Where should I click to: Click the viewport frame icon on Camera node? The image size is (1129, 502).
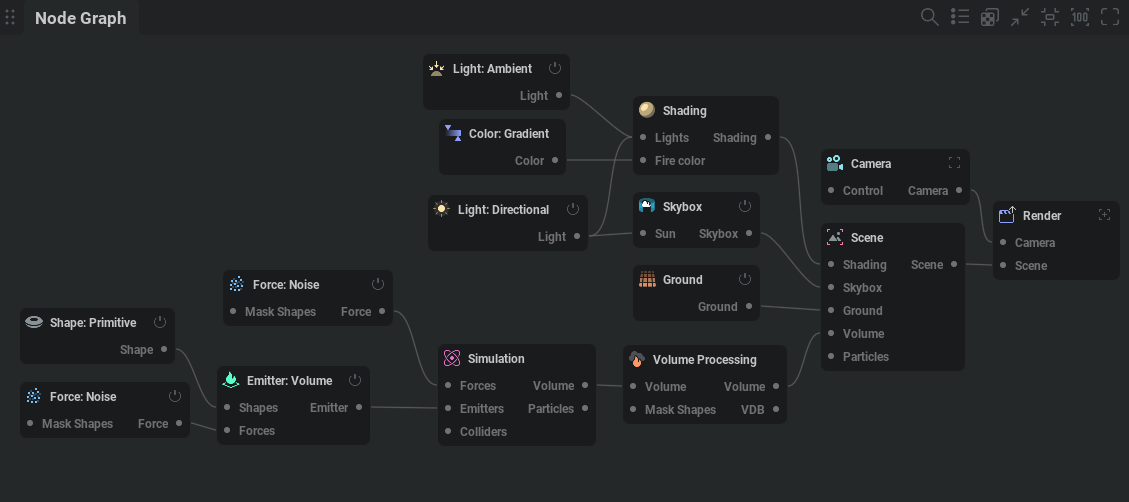point(954,163)
